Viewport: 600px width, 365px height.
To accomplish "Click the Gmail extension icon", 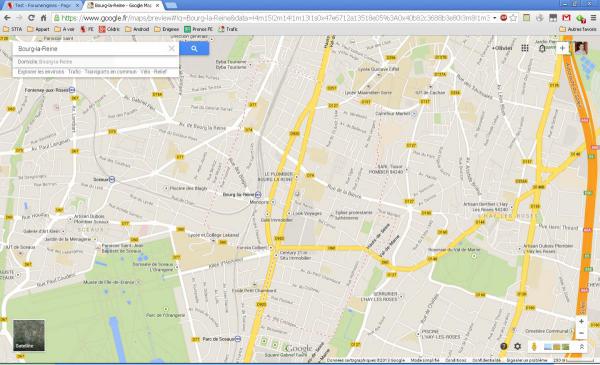I will pos(566,18).
